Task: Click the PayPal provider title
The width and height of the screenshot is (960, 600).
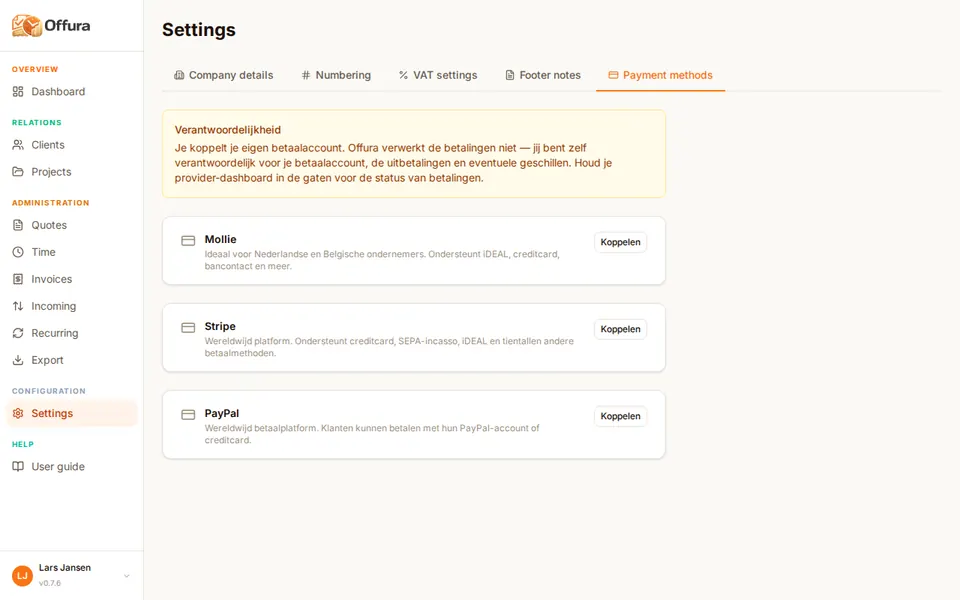Action: pos(222,413)
